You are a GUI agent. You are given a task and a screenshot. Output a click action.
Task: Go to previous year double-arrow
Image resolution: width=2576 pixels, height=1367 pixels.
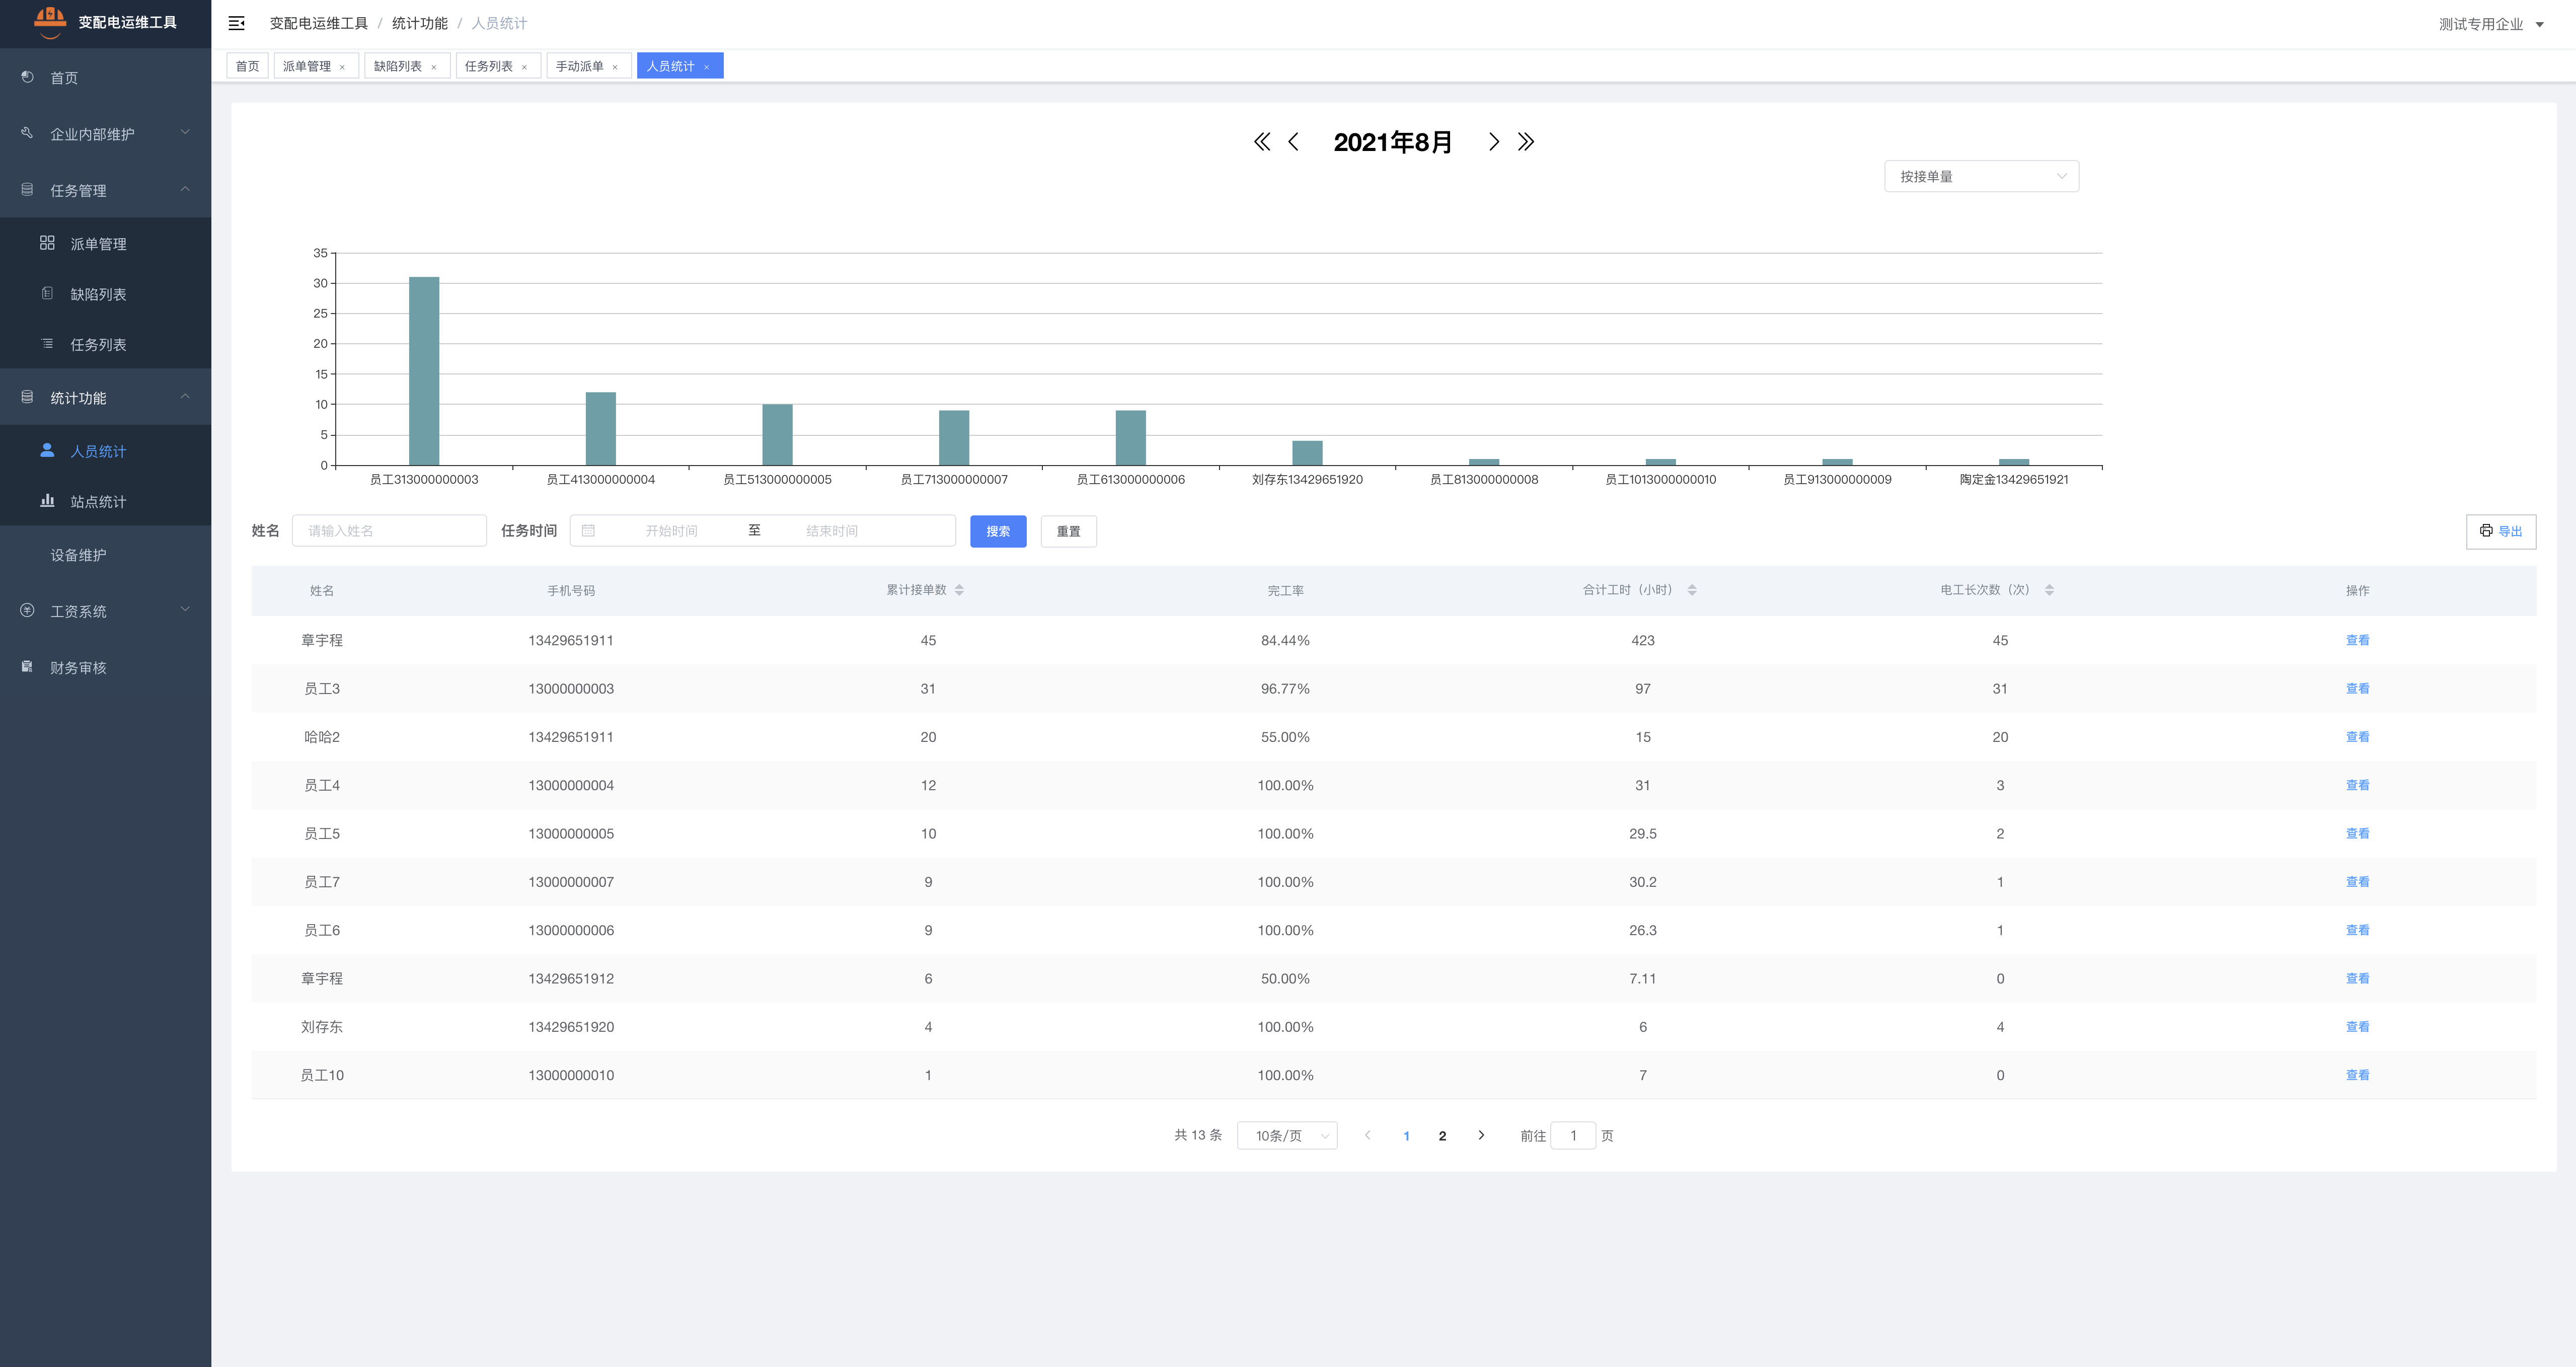click(x=1262, y=142)
